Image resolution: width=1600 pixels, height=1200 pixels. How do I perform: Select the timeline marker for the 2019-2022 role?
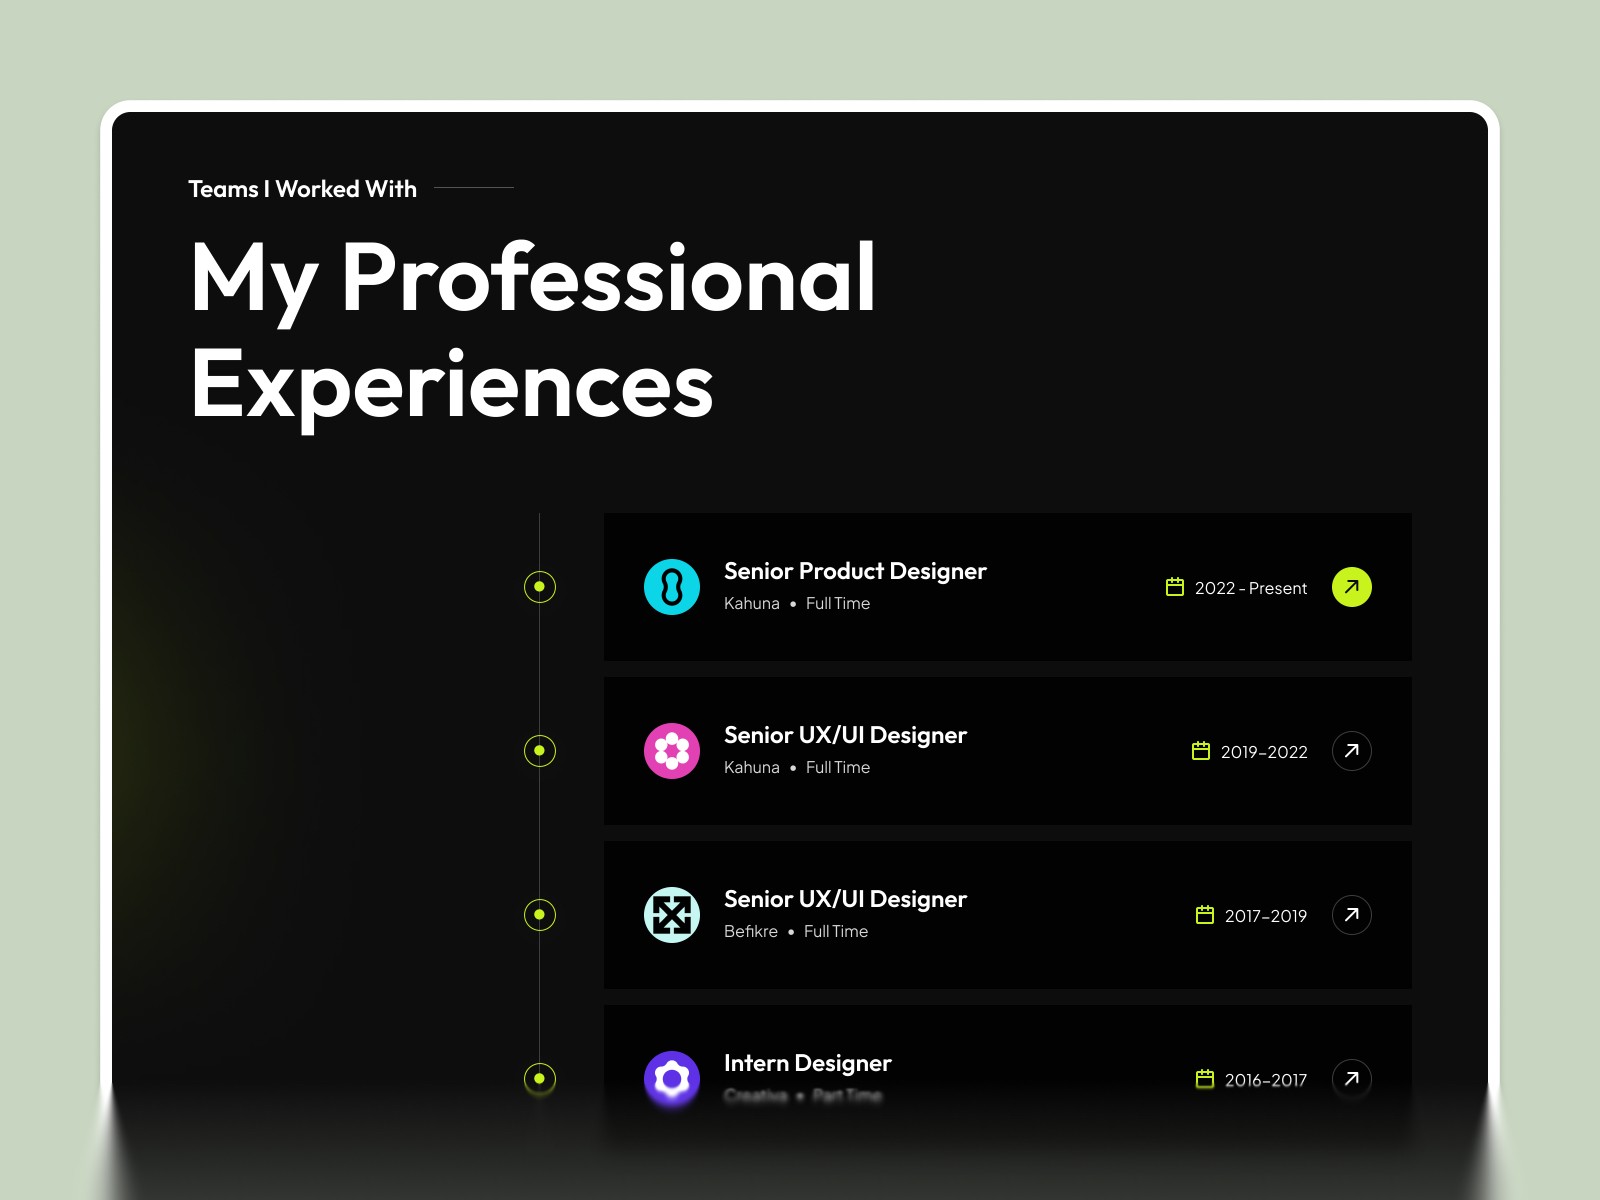(x=540, y=751)
